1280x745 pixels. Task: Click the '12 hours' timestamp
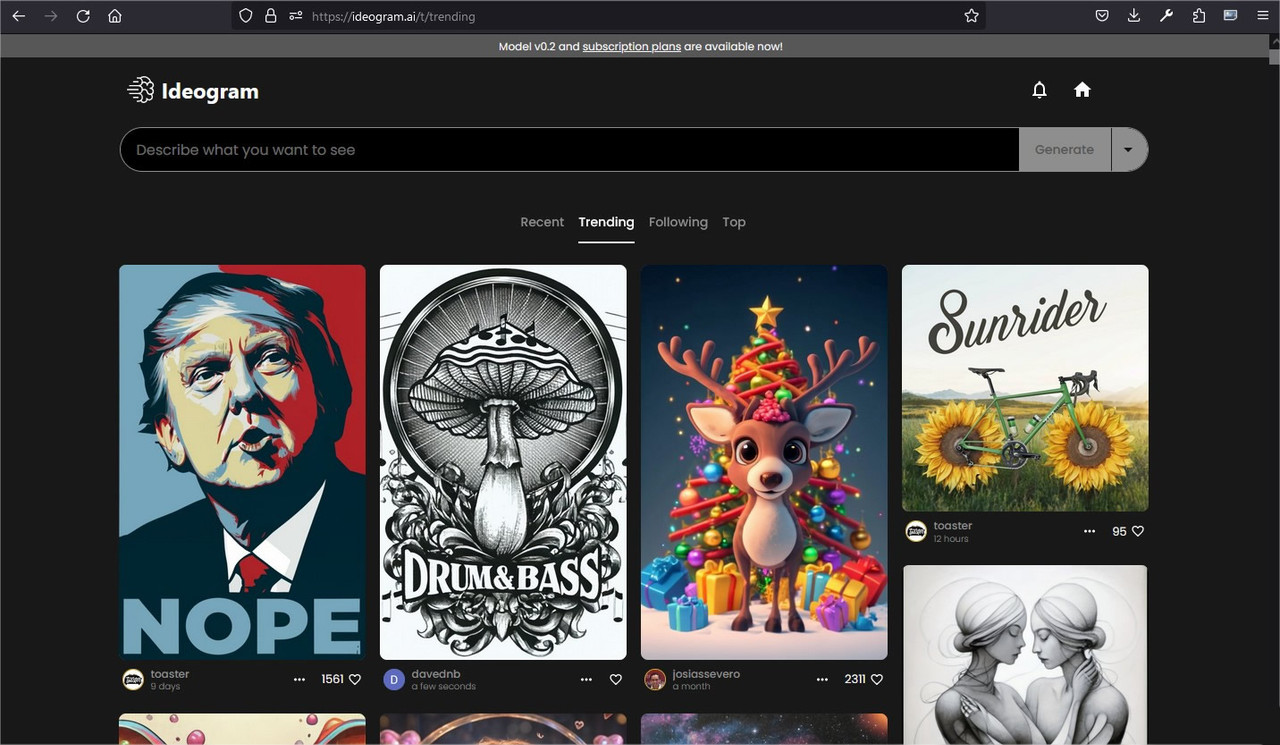(951, 539)
